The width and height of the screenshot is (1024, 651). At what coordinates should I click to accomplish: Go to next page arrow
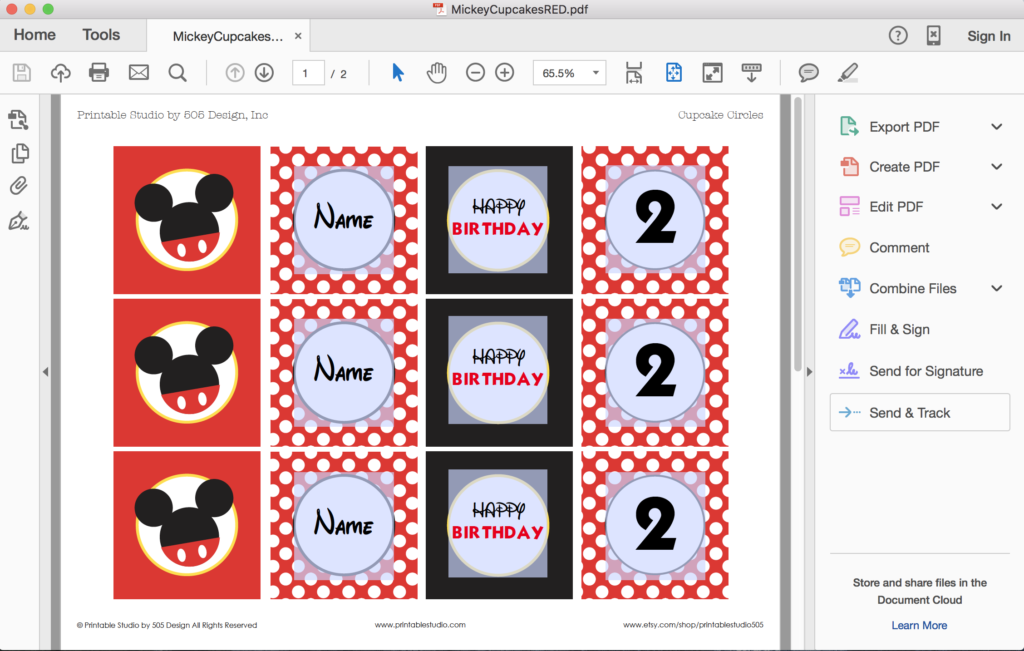point(264,72)
